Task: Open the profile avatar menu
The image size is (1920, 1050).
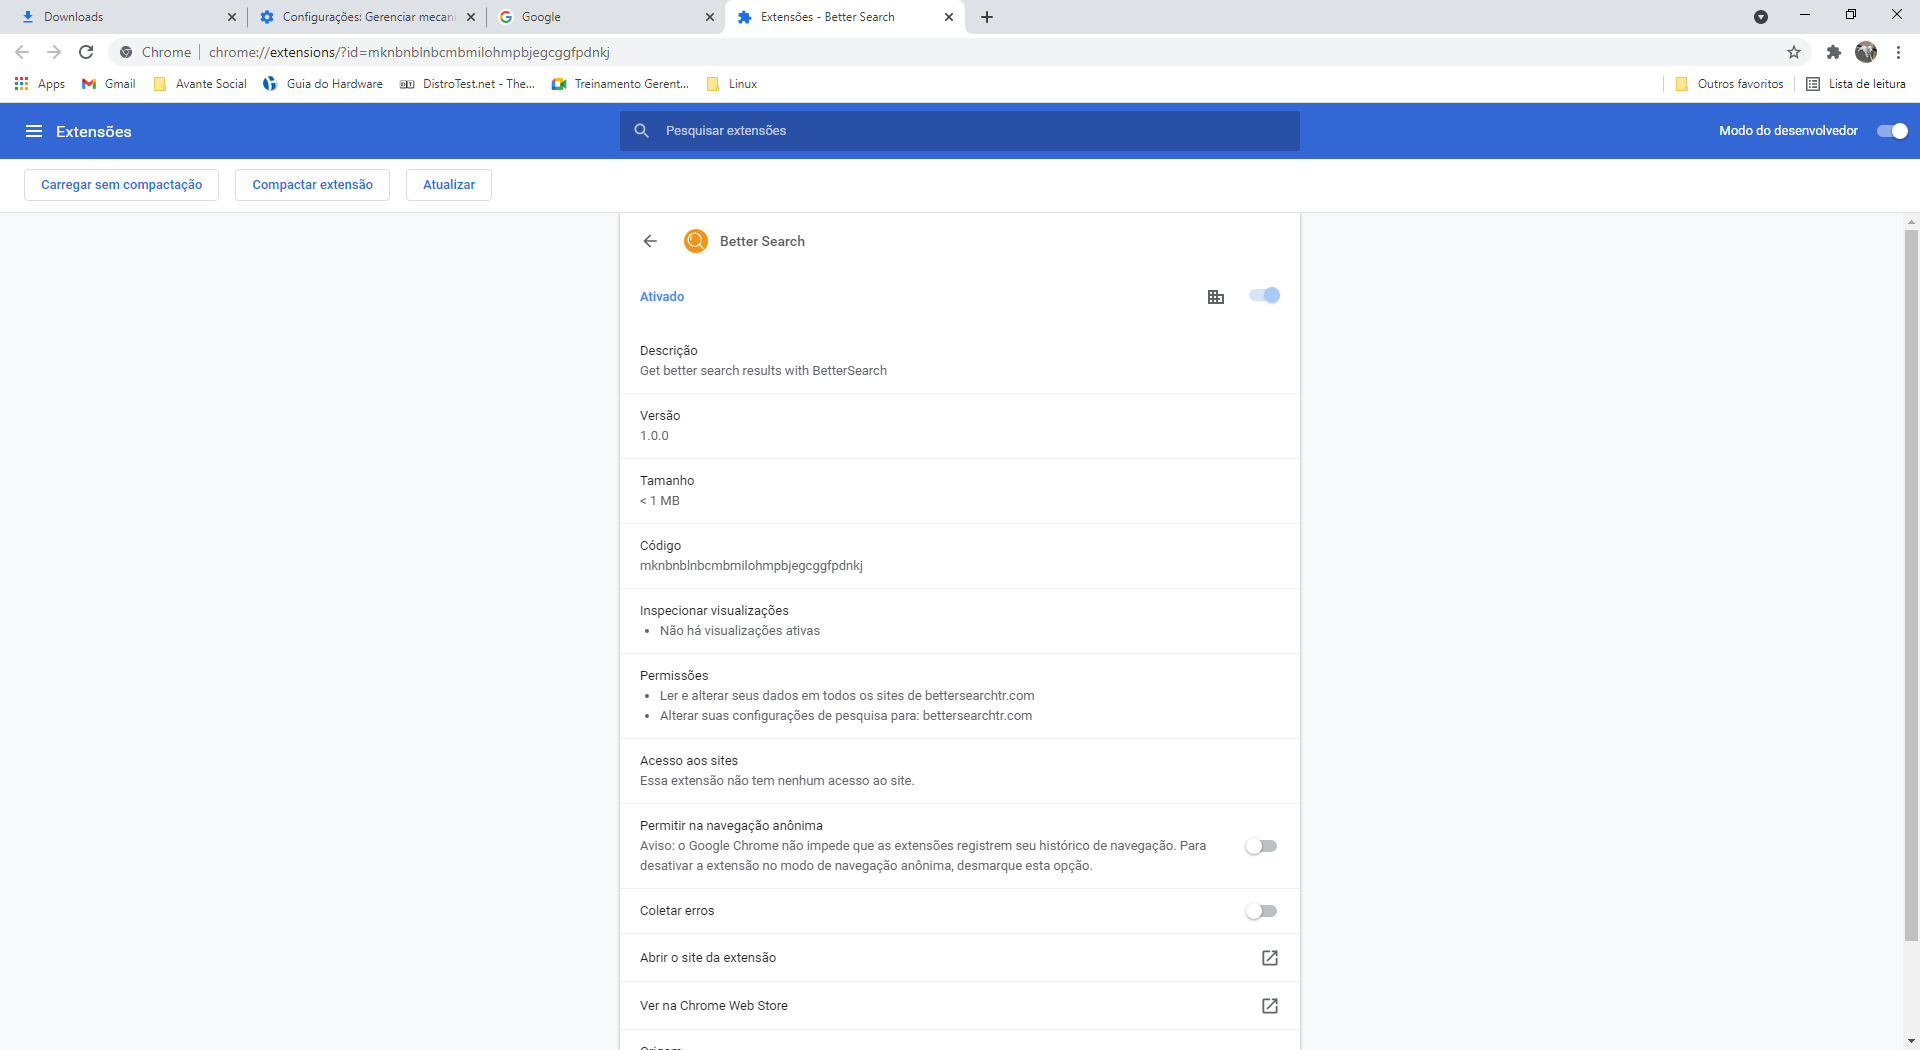Action: point(1866,52)
